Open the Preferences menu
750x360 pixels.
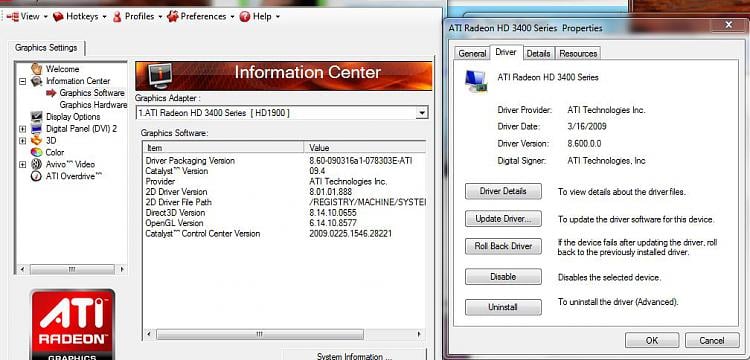pos(201,16)
